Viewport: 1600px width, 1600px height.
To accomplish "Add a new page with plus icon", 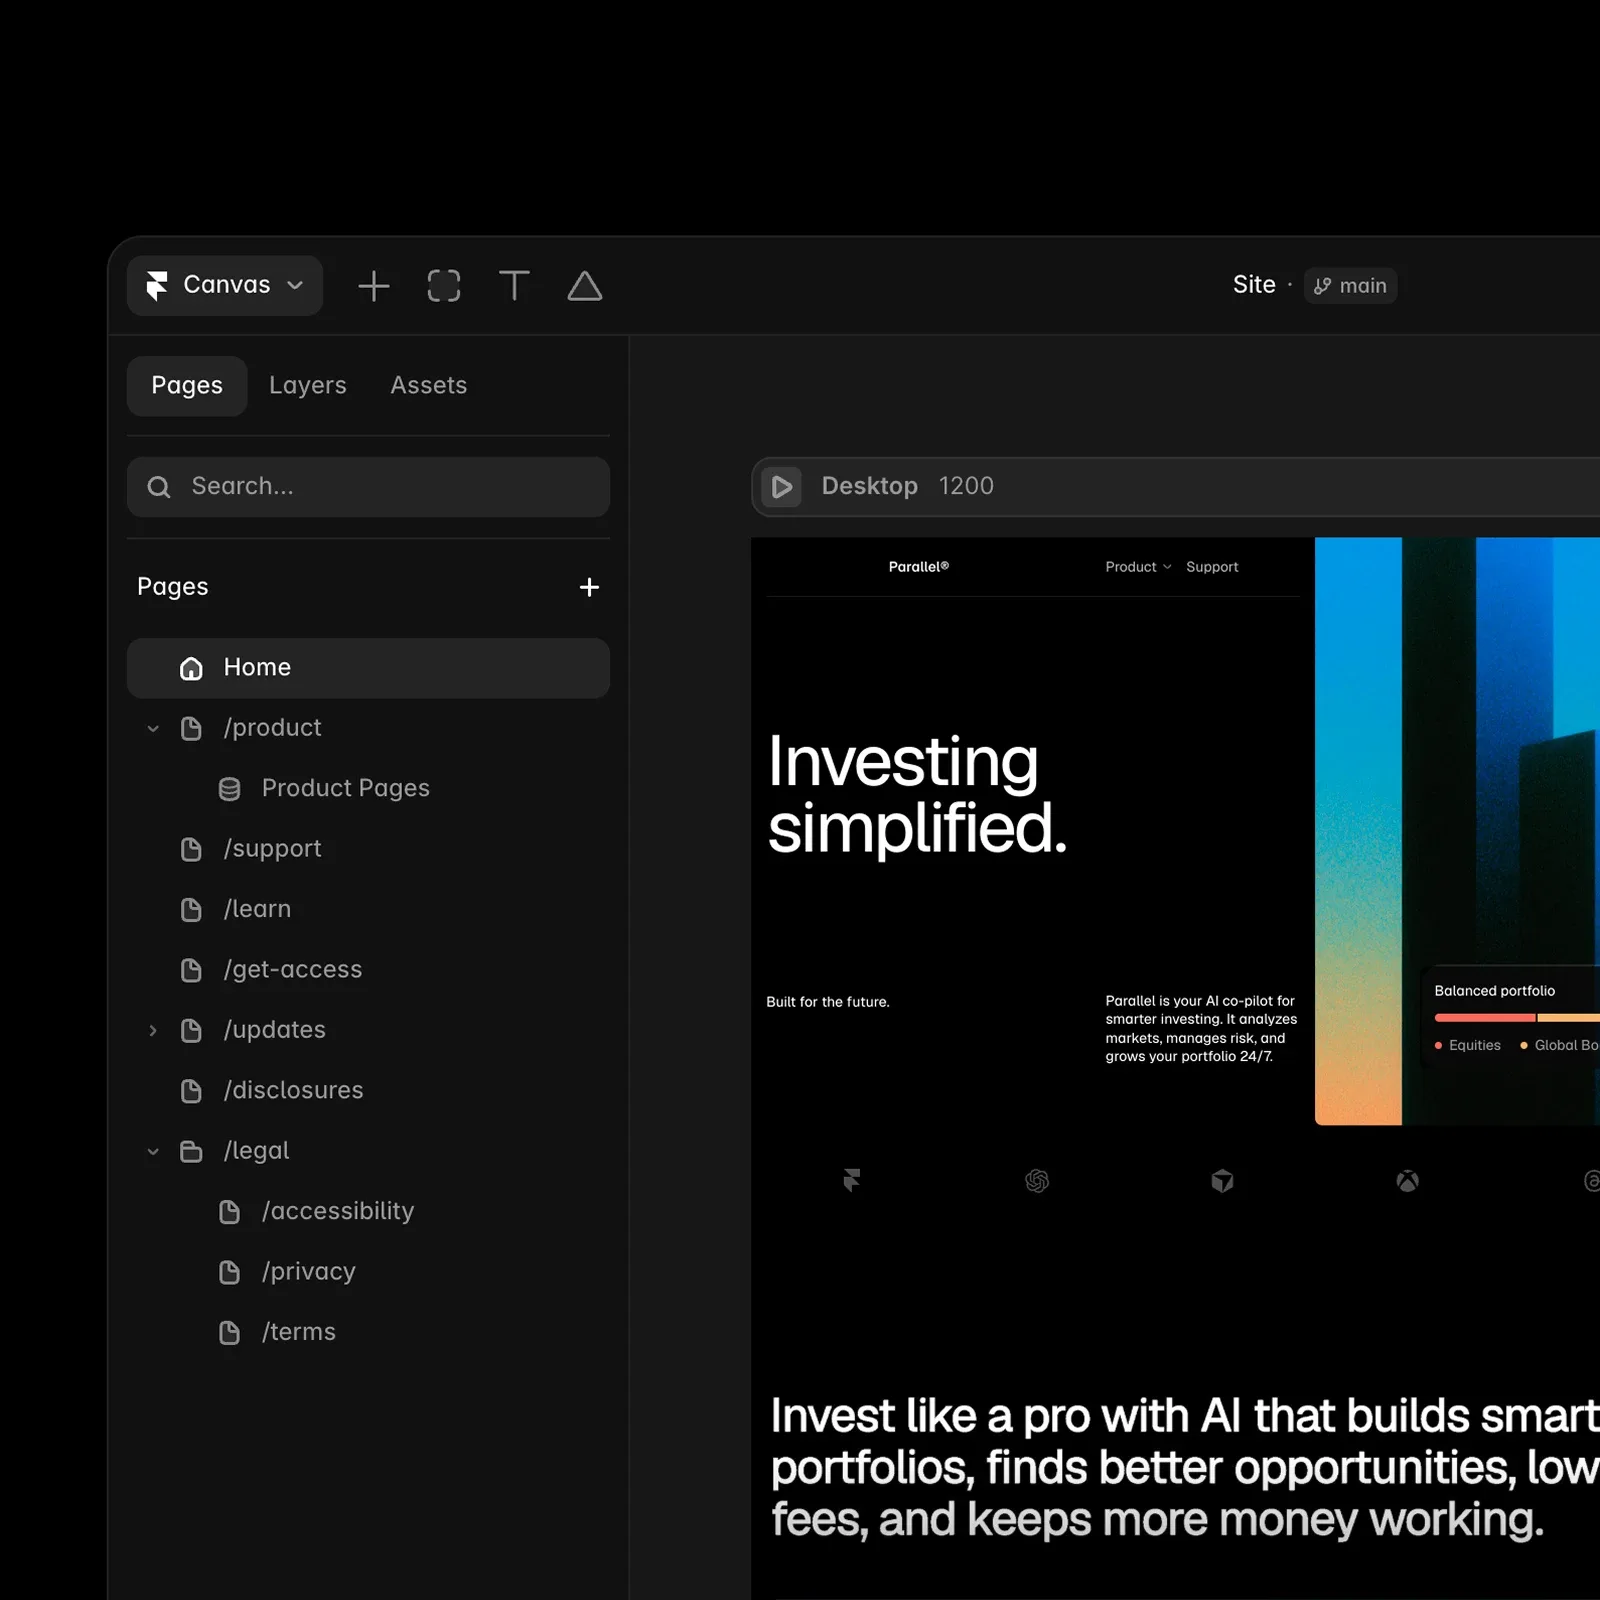I will tap(589, 587).
